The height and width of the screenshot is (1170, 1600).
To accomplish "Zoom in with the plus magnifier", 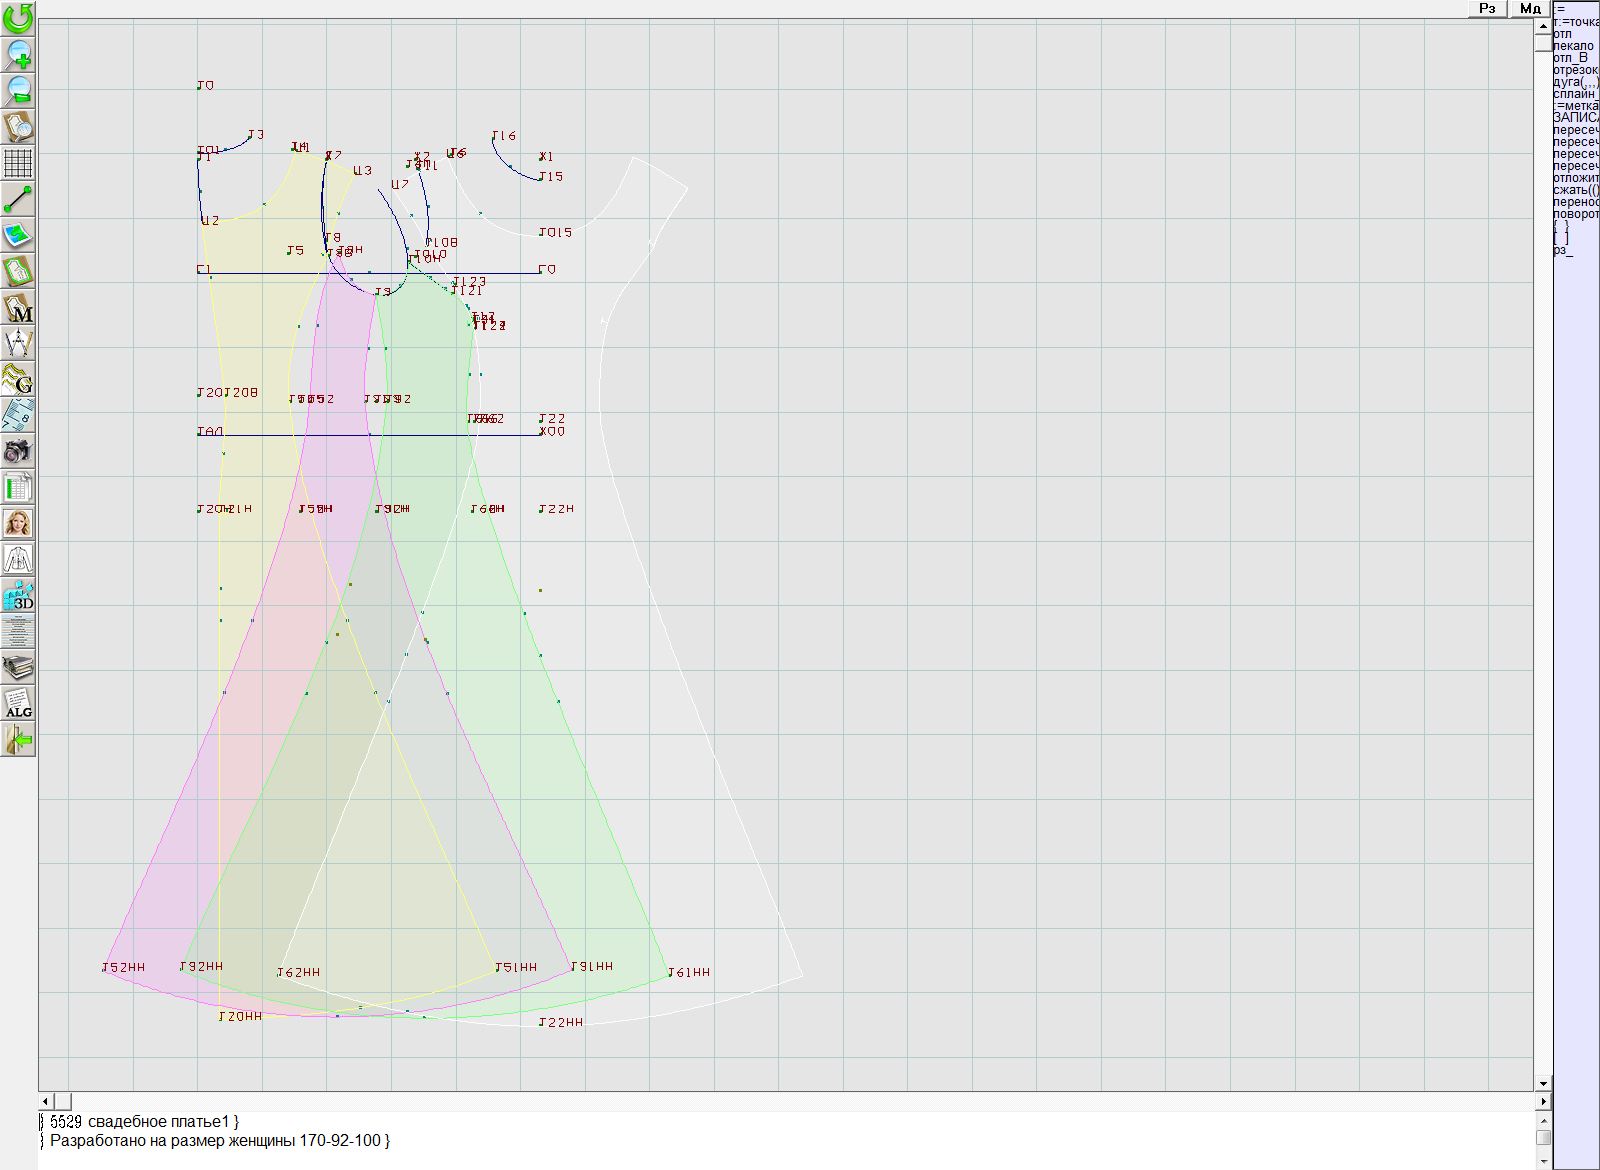I will [x=18, y=54].
